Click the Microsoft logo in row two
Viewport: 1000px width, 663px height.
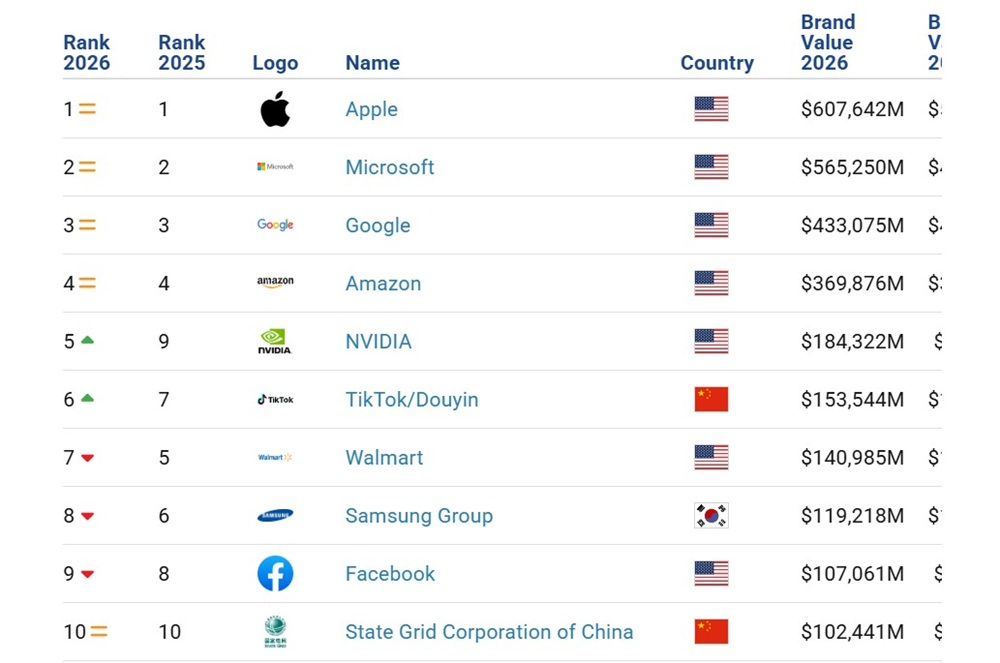point(275,167)
